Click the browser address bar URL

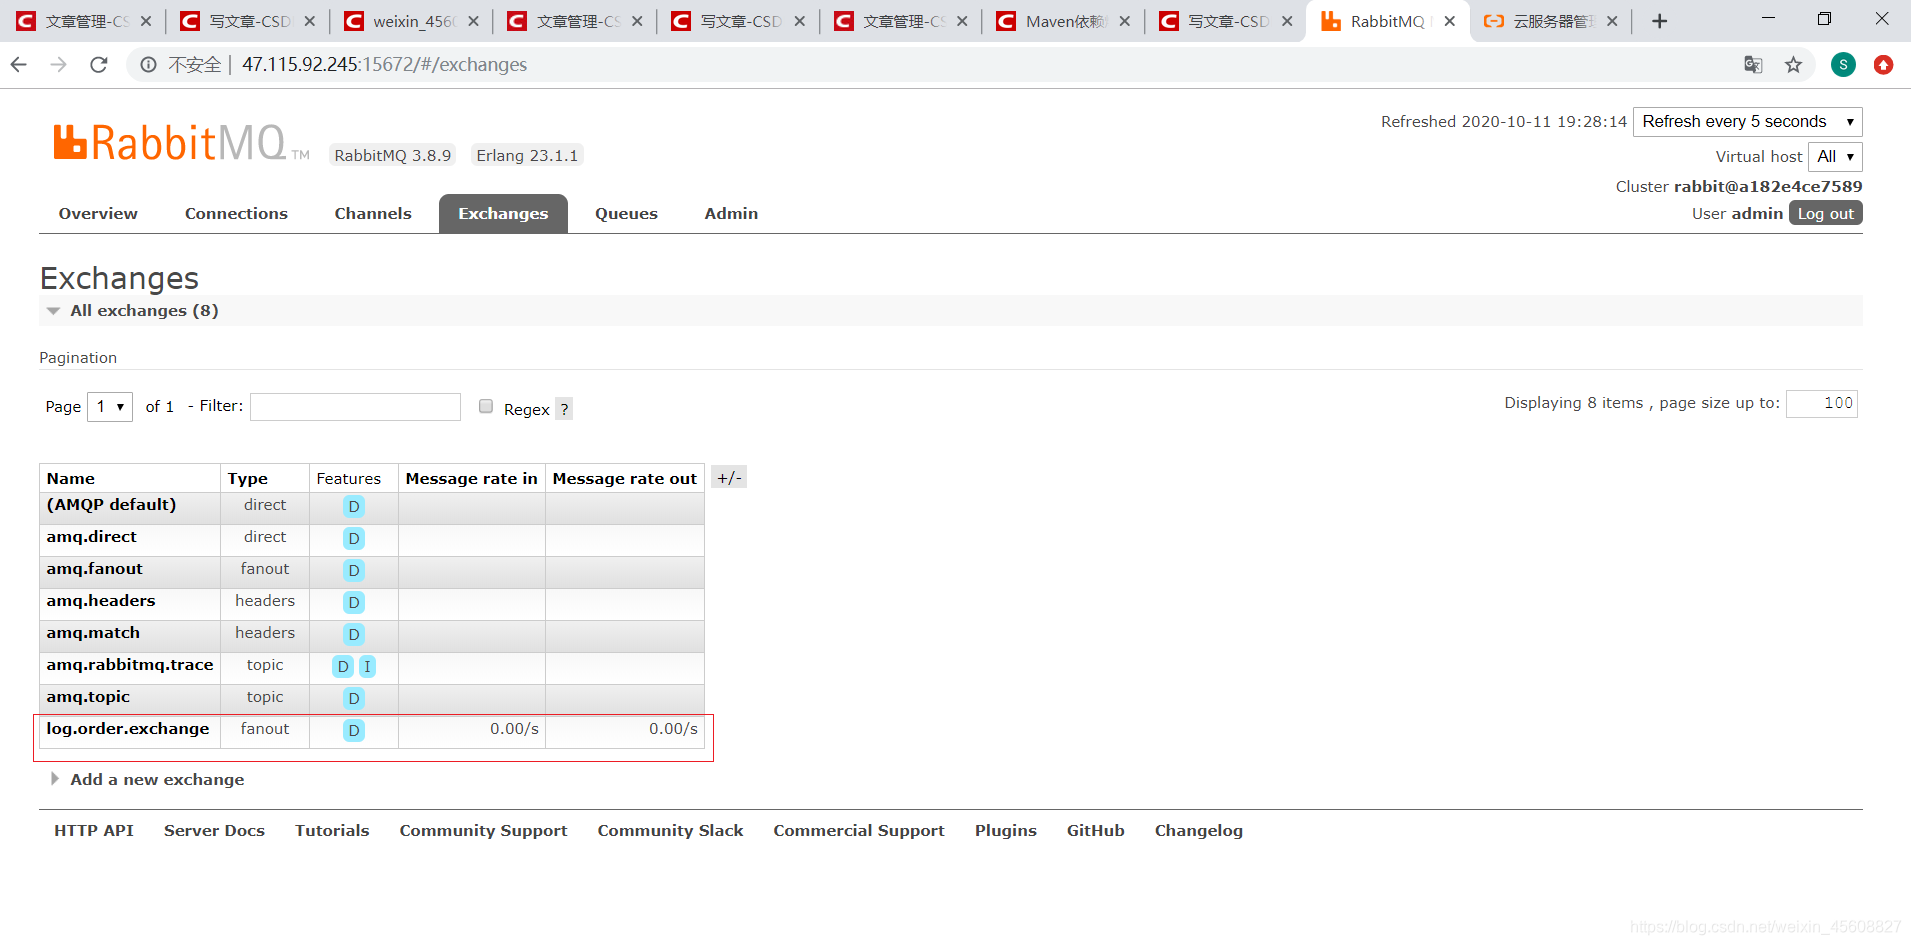click(x=384, y=65)
